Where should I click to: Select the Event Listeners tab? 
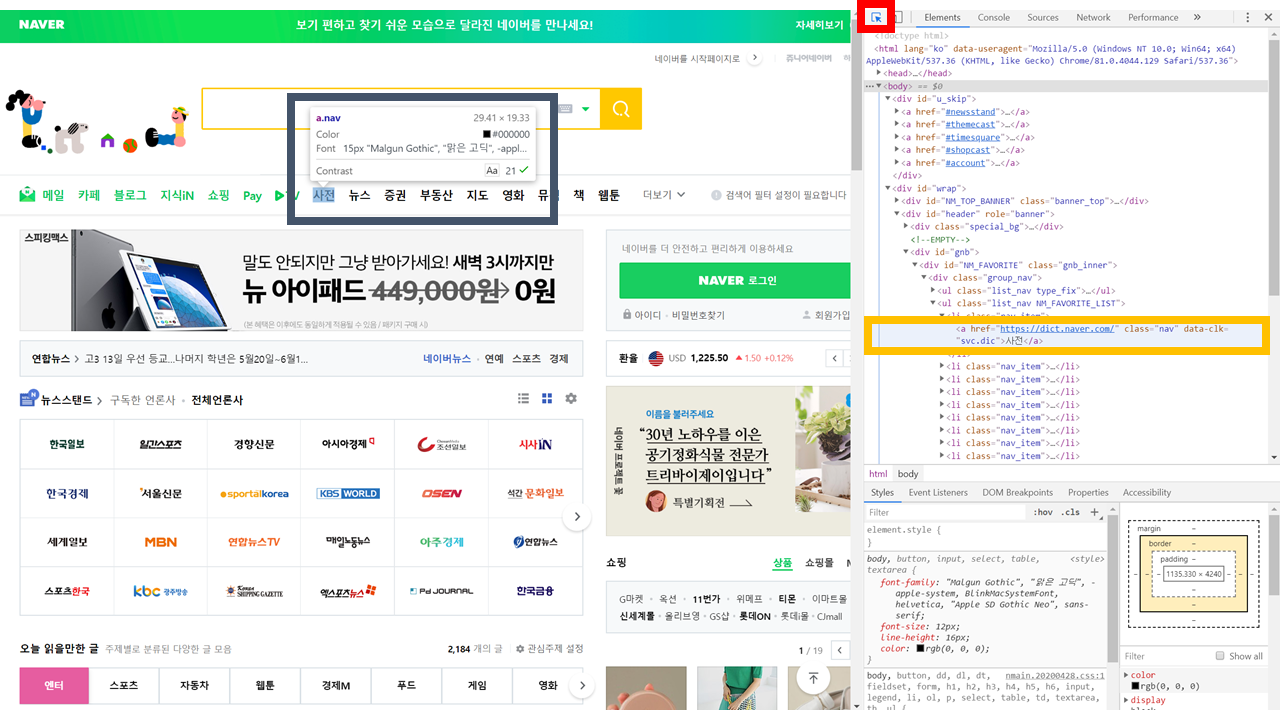click(x=938, y=492)
